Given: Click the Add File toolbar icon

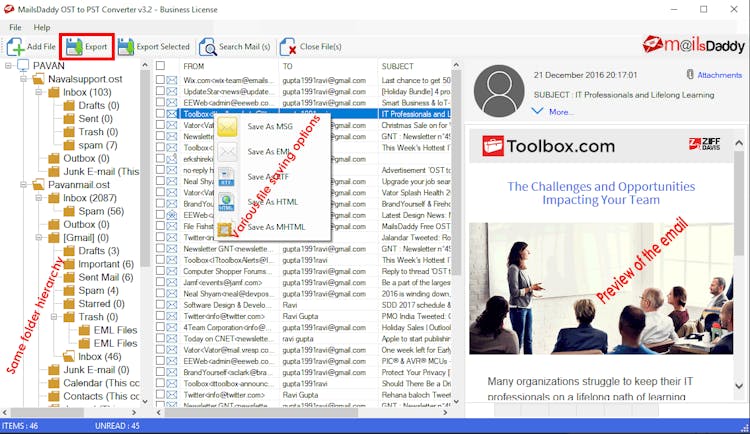Looking at the screenshot, I should pyautogui.click(x=15, y=47).
